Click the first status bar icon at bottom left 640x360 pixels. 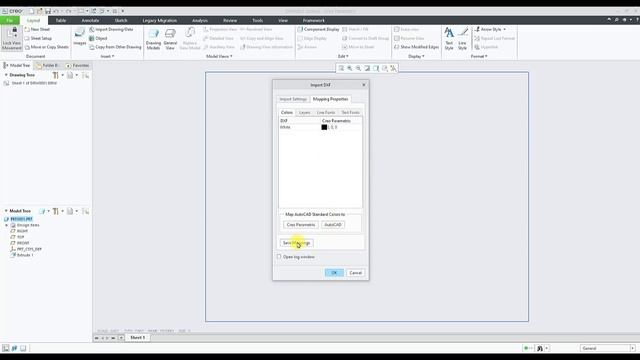[6, 348]
